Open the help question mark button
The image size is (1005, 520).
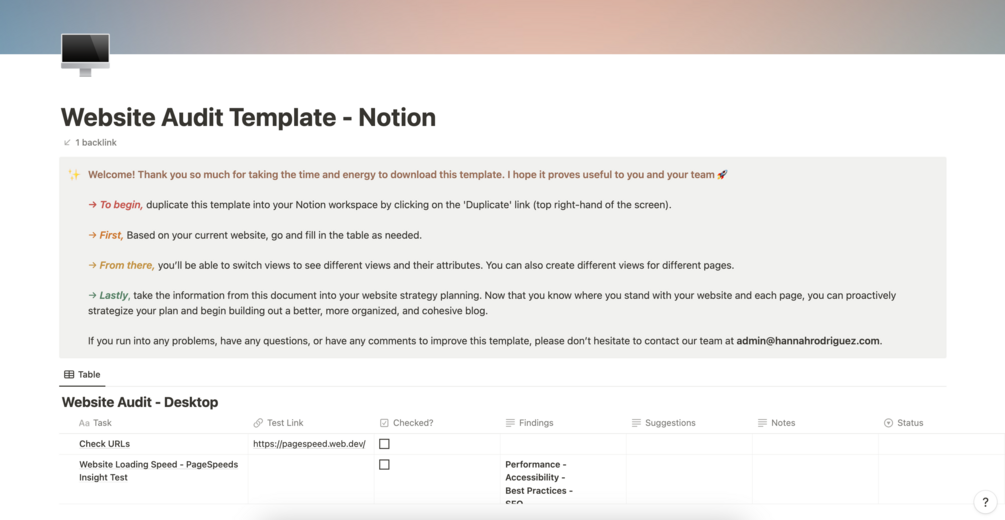985,502
